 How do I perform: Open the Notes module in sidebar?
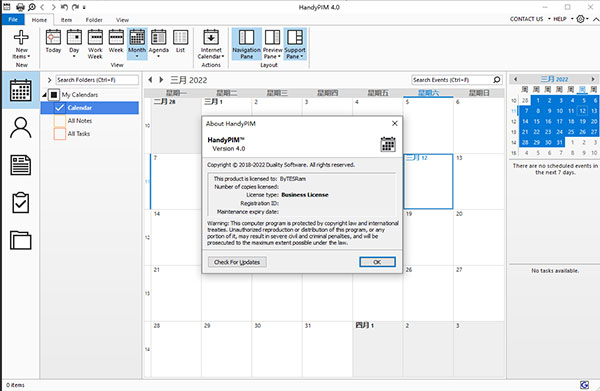click(21, 165)
